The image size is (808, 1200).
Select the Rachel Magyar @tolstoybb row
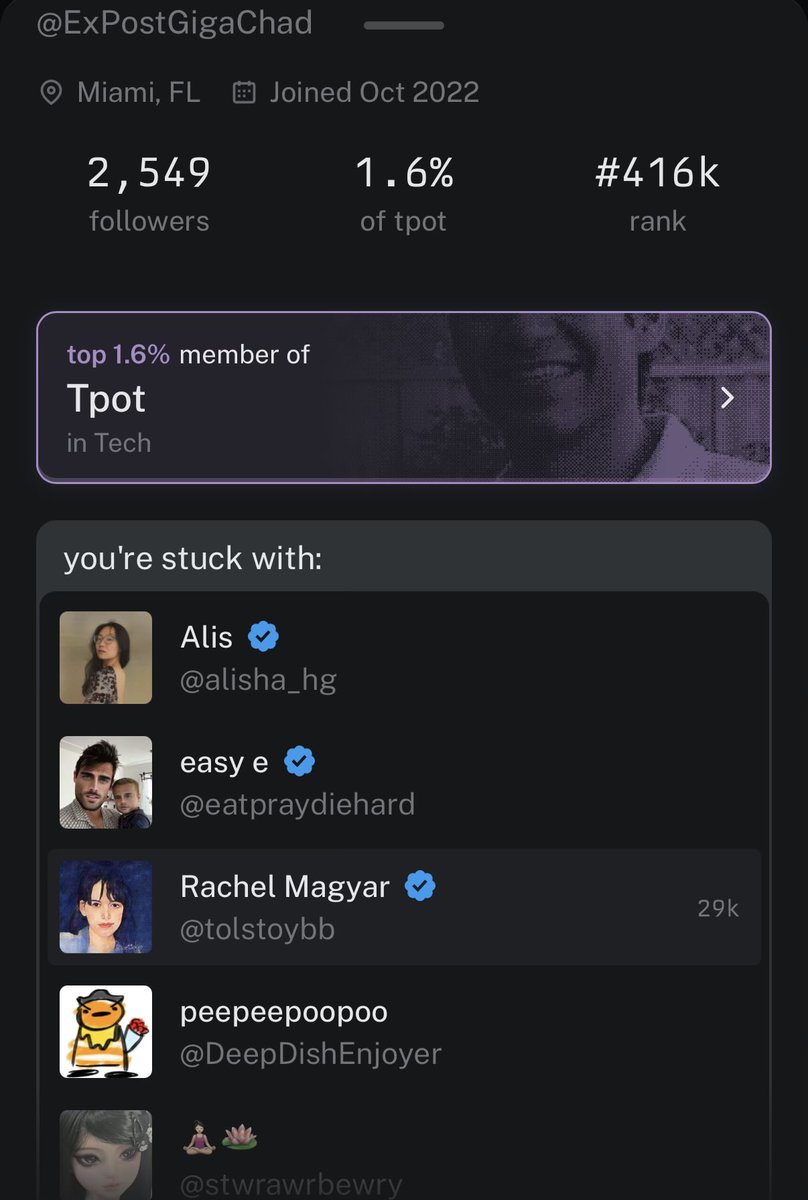404,907
